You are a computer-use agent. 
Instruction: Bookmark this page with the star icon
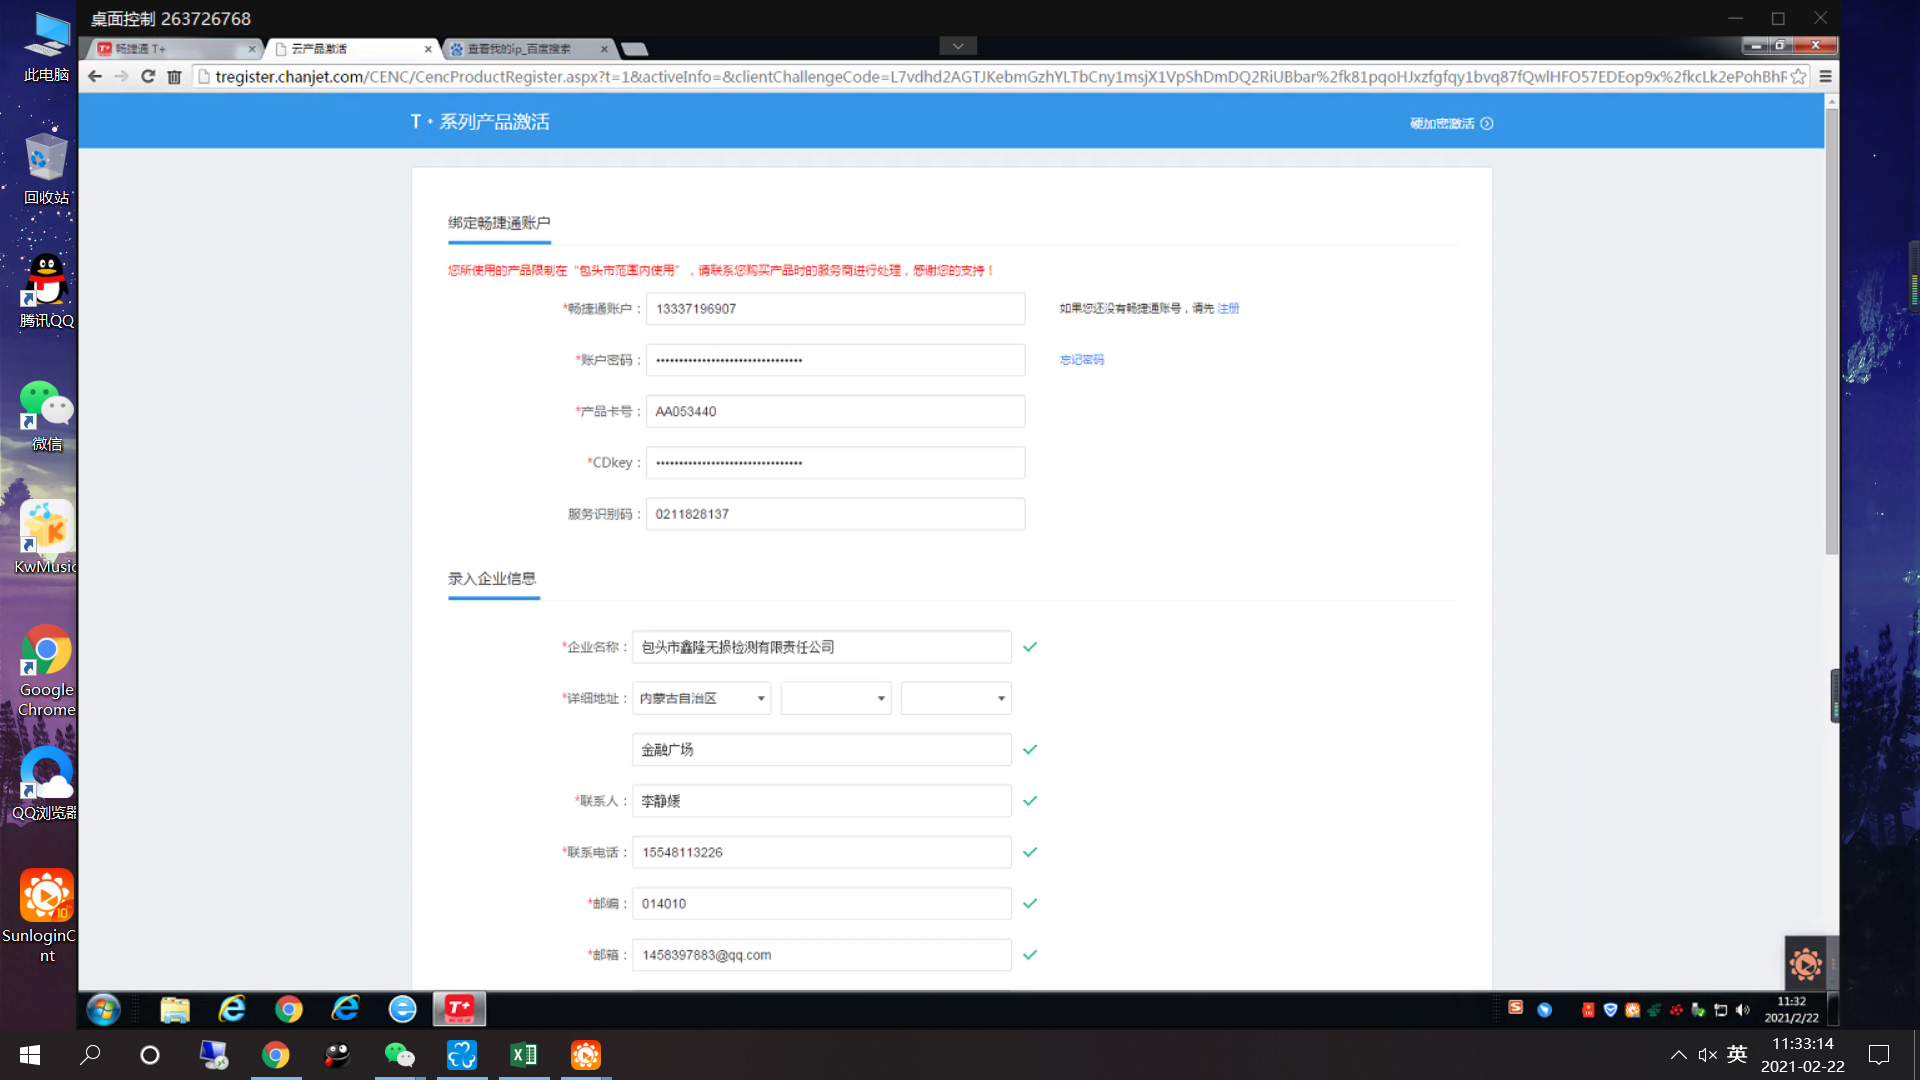coord(1798,77)
